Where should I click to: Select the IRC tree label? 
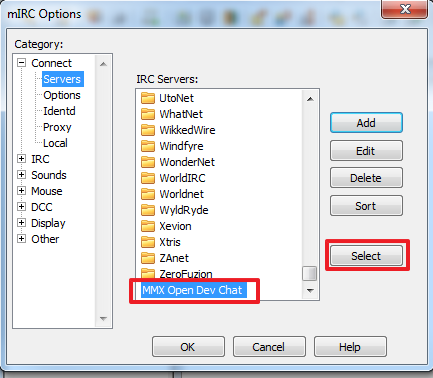40,159
